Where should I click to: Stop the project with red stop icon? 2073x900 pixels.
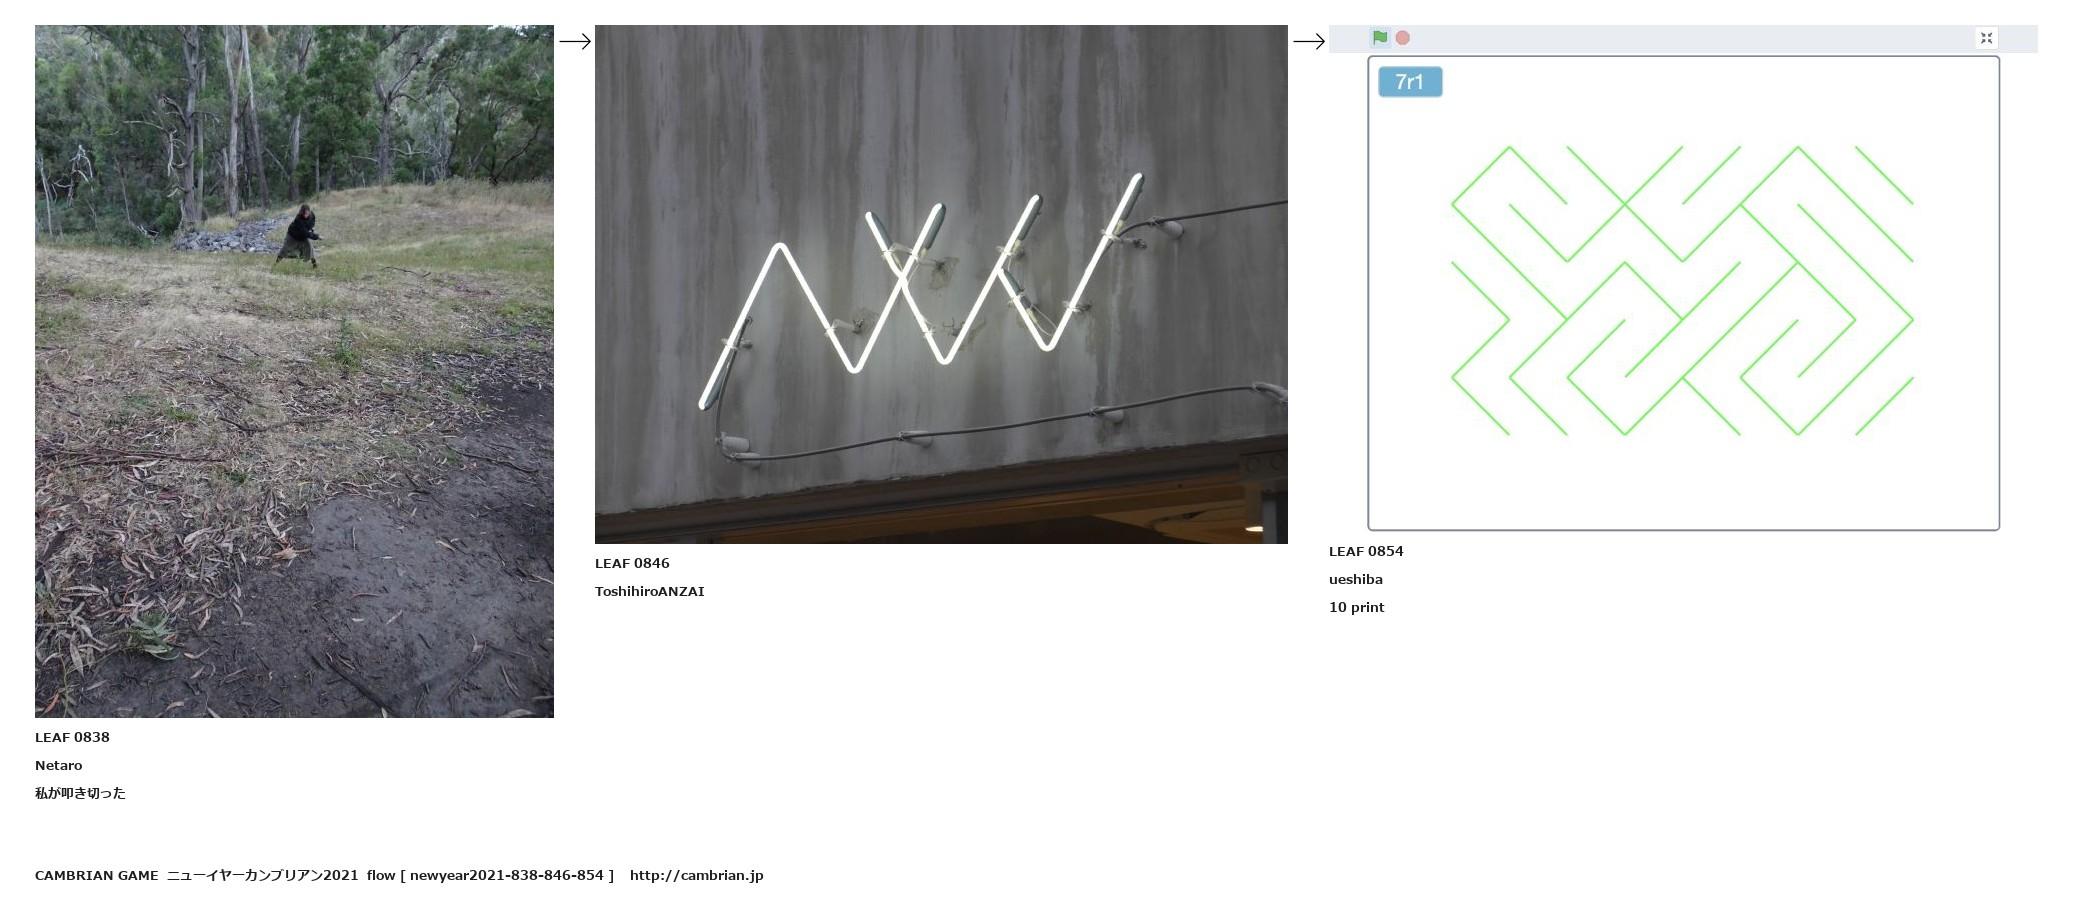(x=1403, y=38)
